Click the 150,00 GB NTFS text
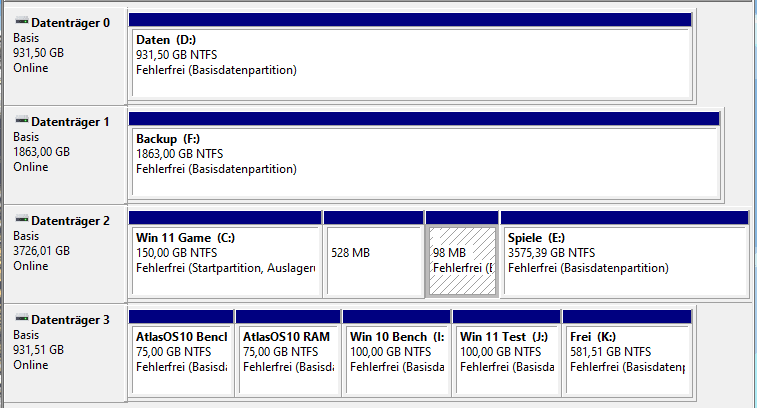This screenshot has height=408, width=757. tap(177, 253)
